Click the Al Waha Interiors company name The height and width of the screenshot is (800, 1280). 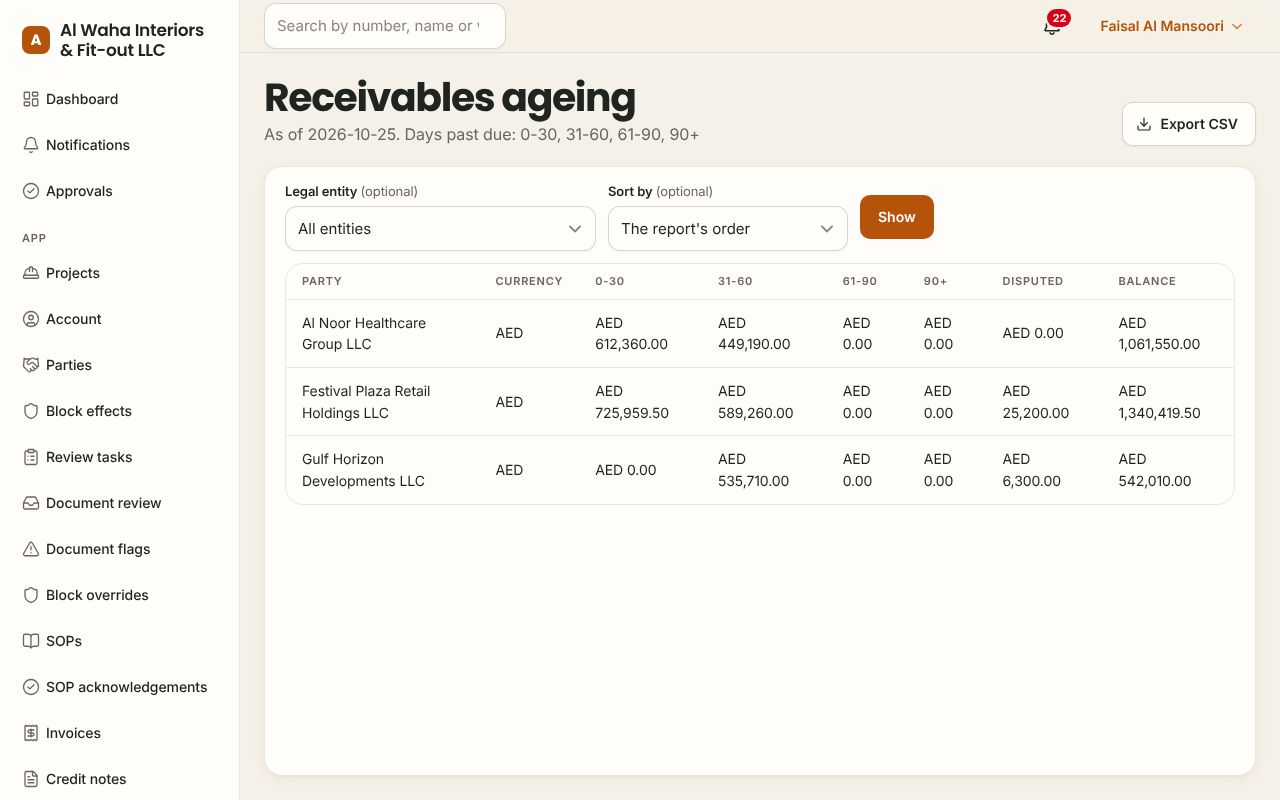point(132,40)
